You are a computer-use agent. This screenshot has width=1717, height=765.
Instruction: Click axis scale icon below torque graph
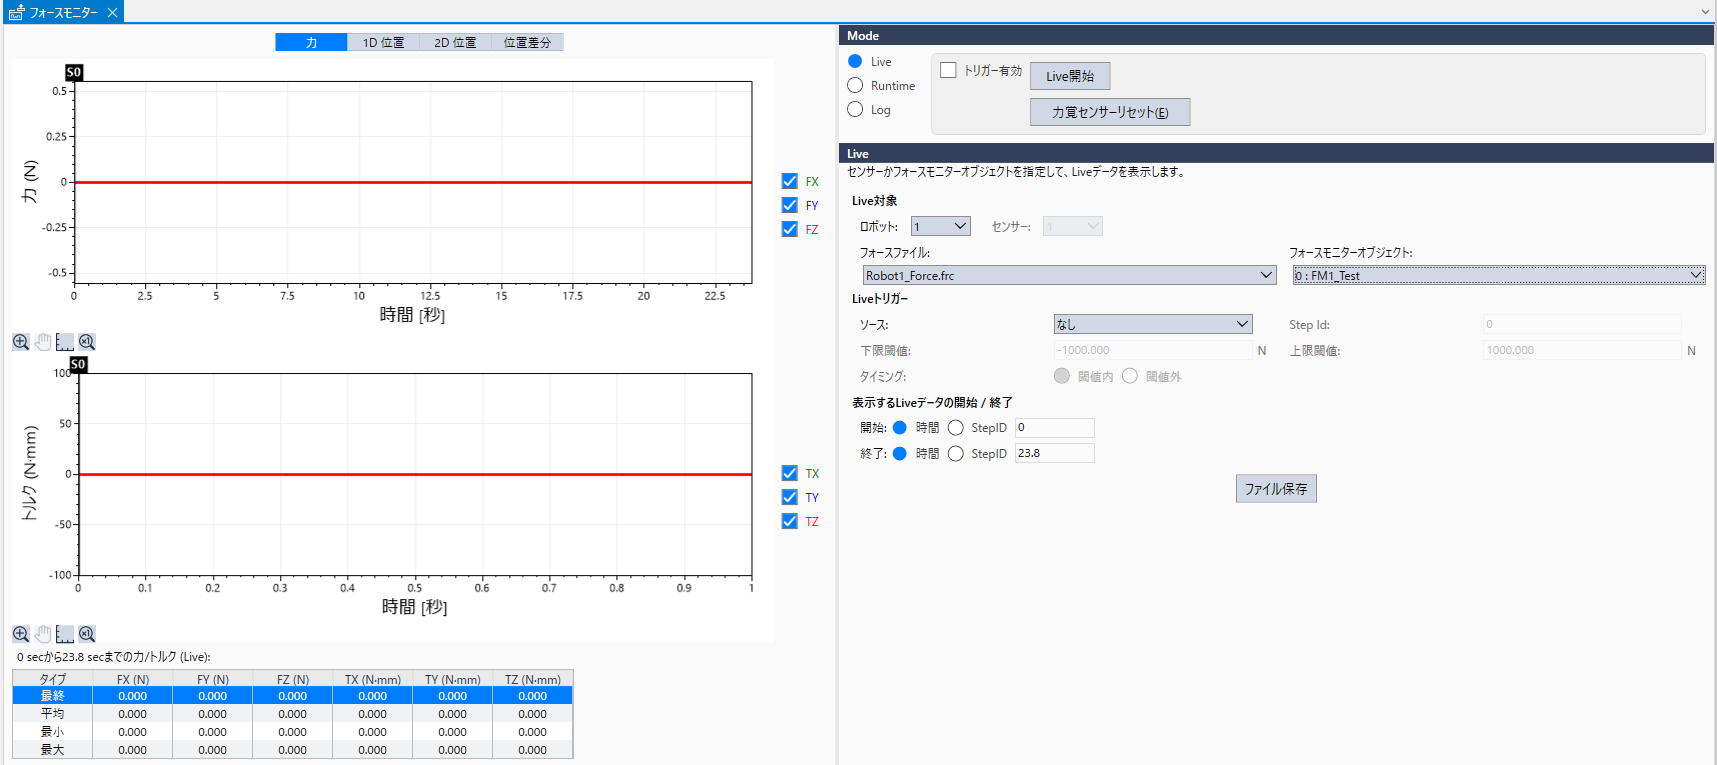pyautogui.click(x=65, y=634)
